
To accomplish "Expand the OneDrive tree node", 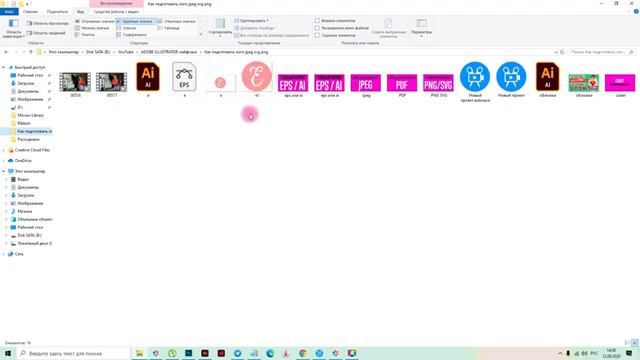I will click(4, 161).
